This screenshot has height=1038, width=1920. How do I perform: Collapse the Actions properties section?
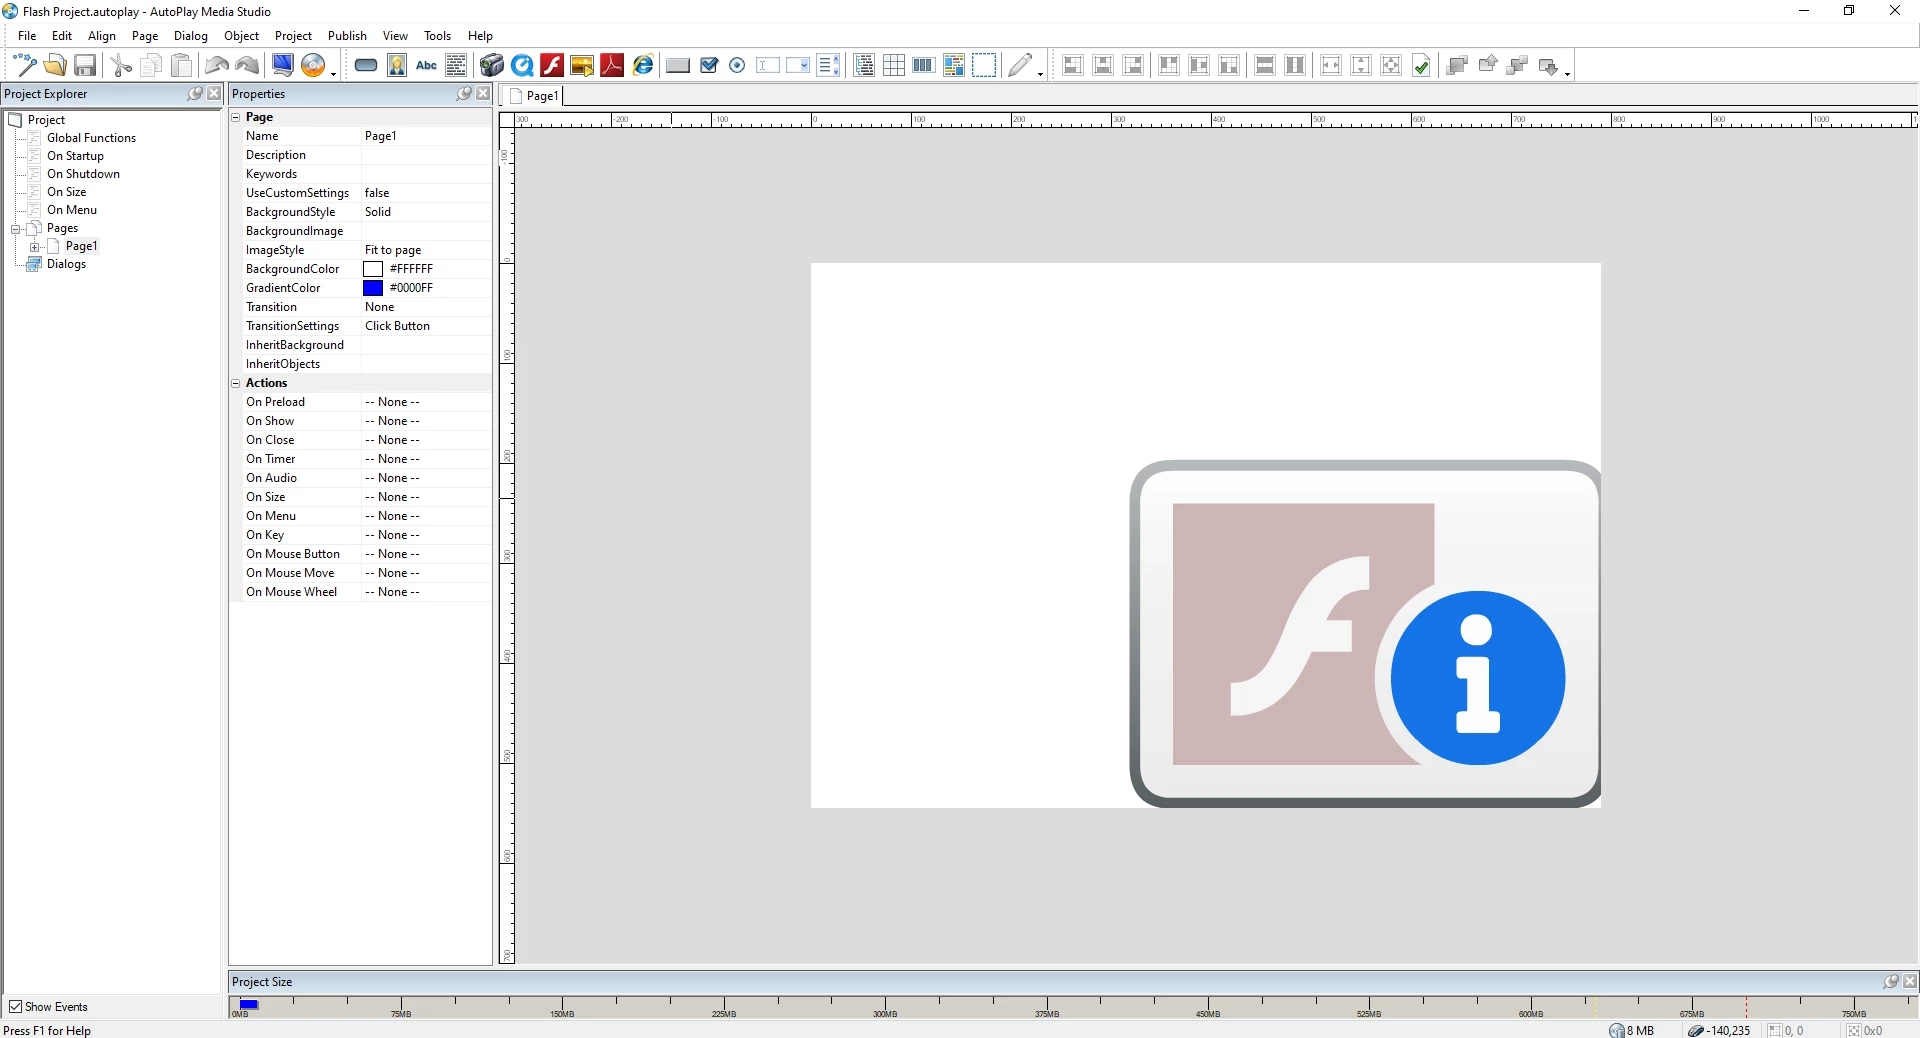[x=236, y=383]
